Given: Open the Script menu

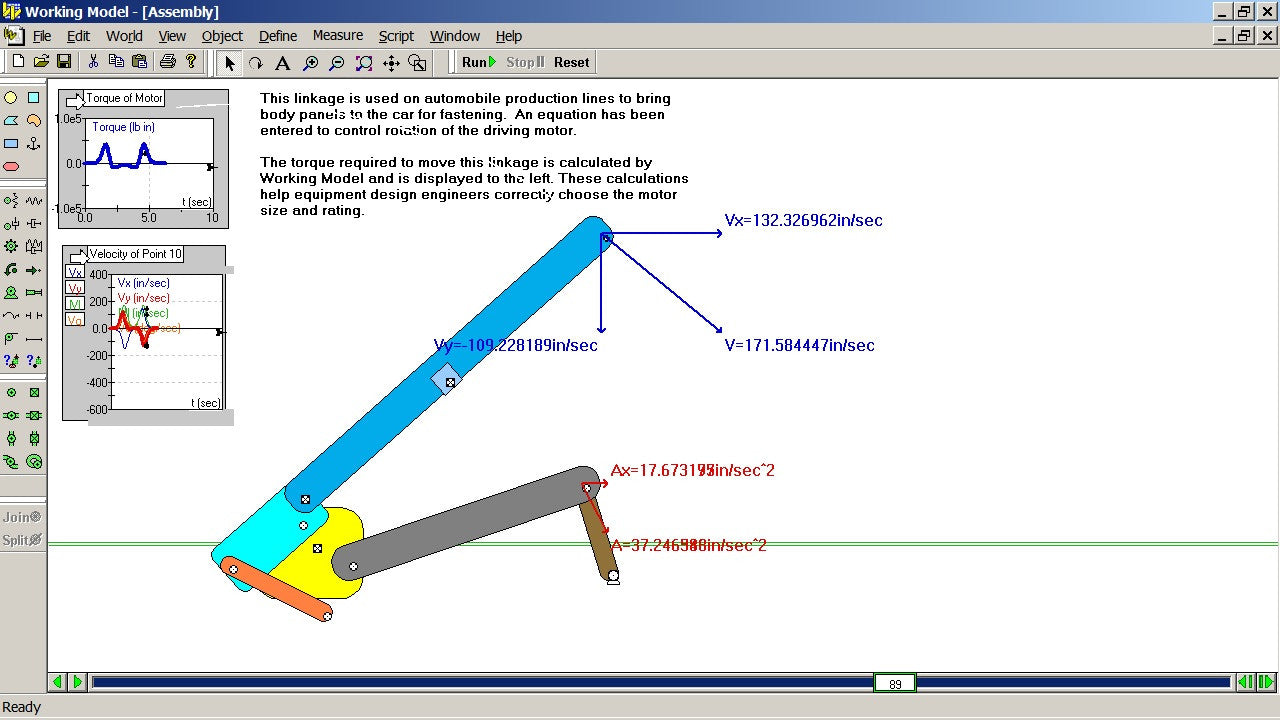Looking at the screenshot, I should [x=396, y=36].
